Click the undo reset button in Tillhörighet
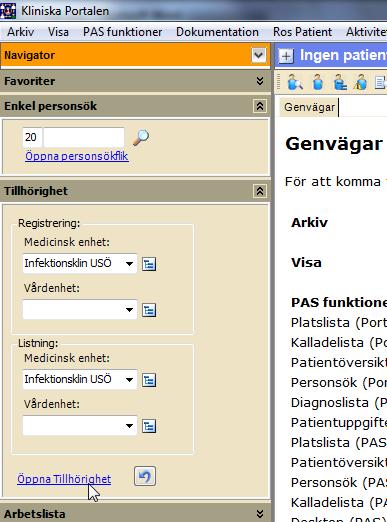The height and width of the screenshot is (522, 387). tap(145, 476)
